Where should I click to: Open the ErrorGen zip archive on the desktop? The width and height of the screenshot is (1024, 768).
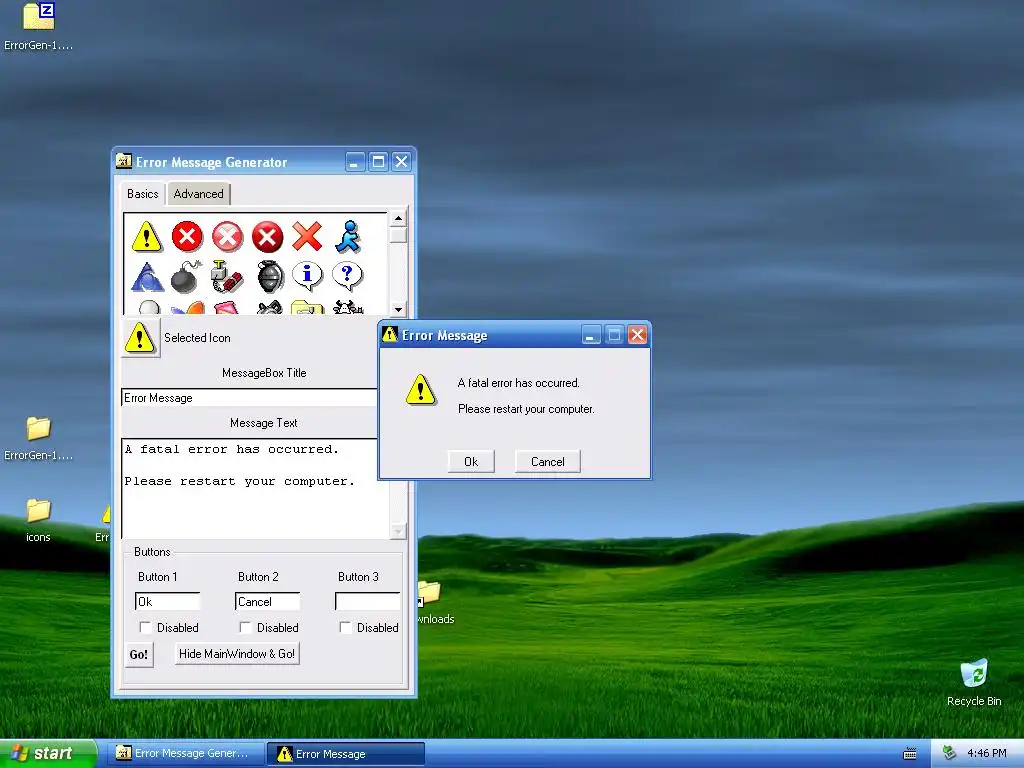click(38, 27)
